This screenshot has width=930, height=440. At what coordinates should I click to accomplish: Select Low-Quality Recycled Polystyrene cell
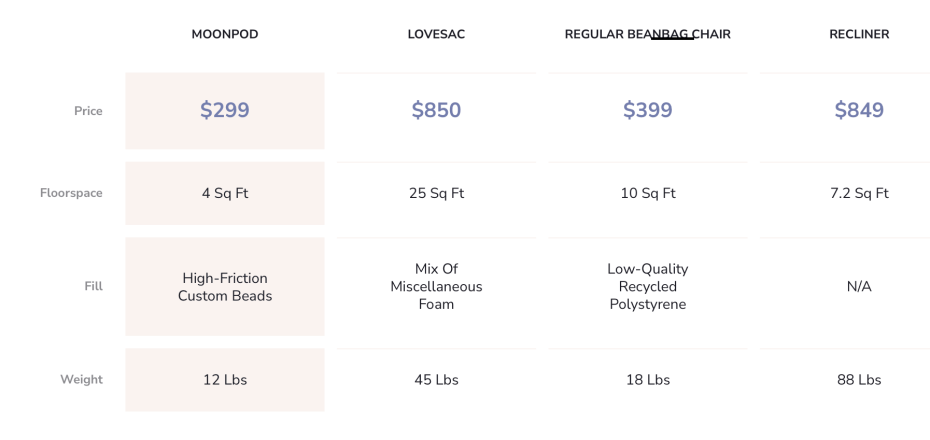click(x=648, y=286)
